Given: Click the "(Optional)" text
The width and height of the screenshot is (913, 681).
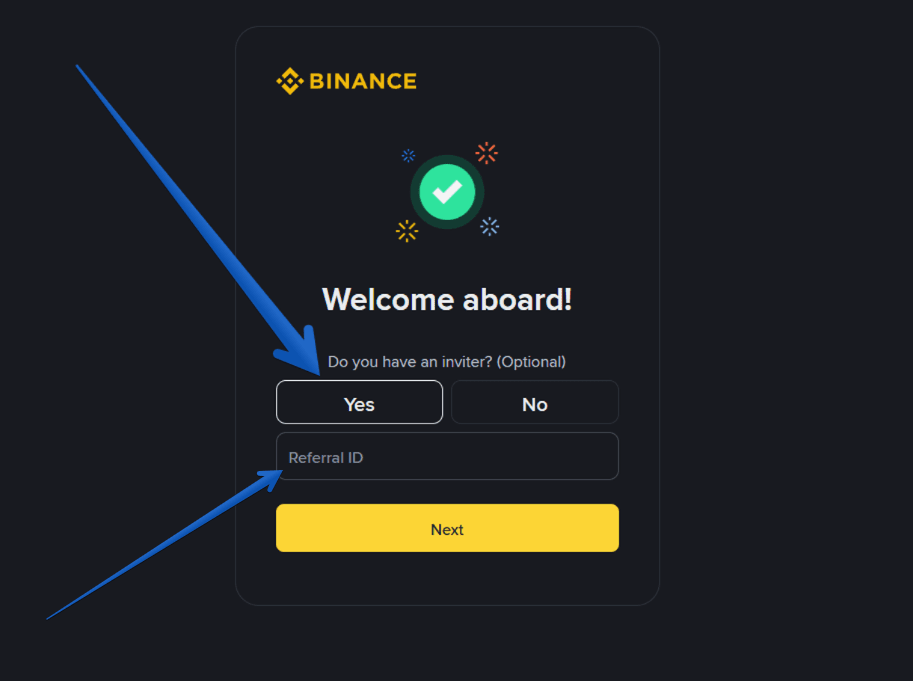Looking at the screenshot, I should click(x=532, y=362).
